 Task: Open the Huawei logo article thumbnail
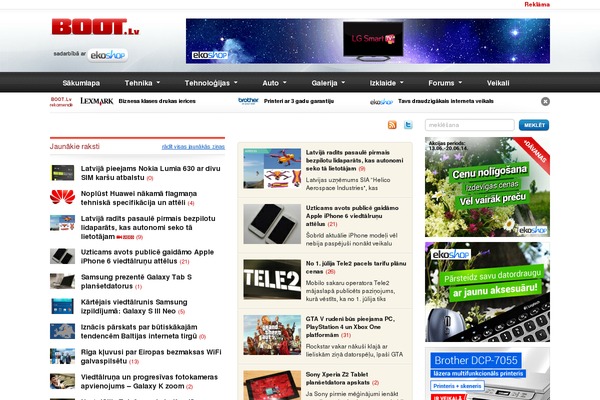tap(62, 198)
